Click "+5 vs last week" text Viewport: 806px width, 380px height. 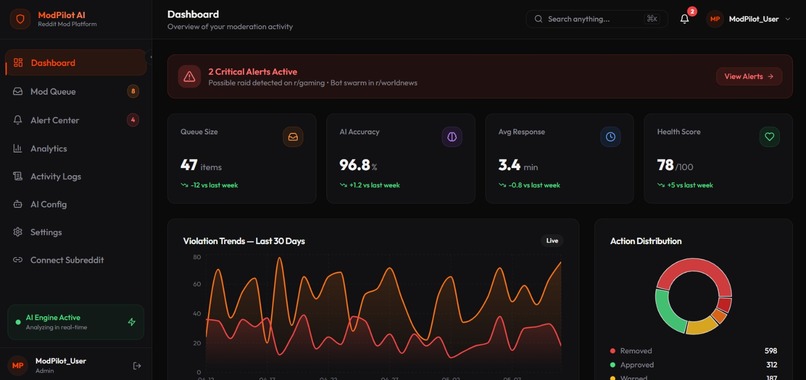(690, 185)
